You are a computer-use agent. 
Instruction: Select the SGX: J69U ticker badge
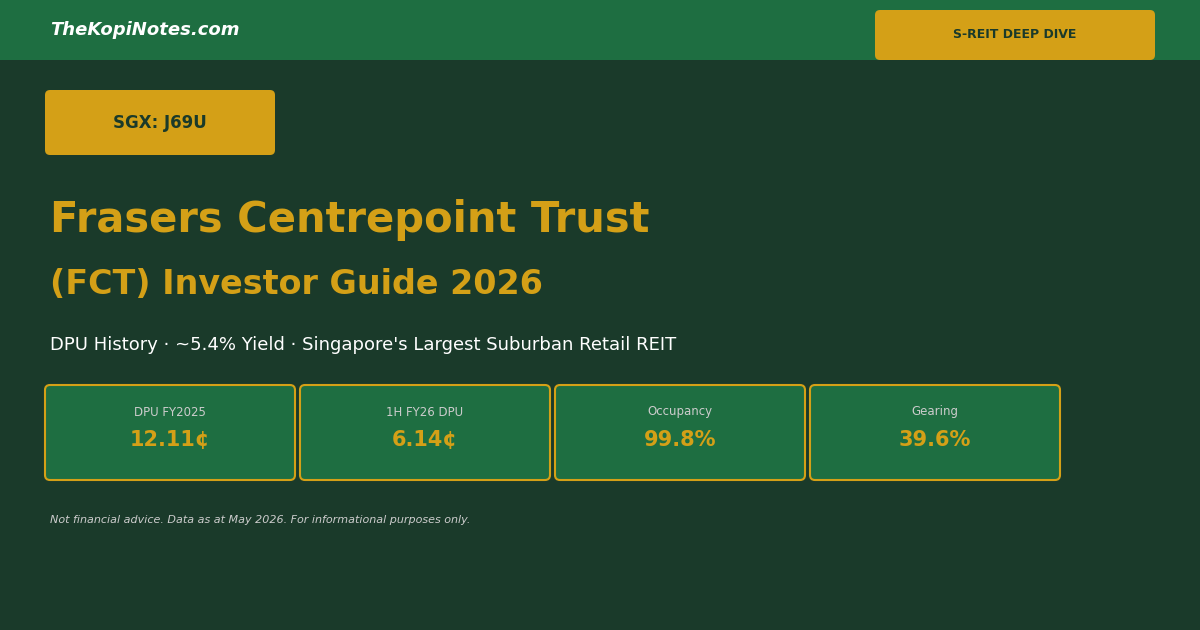point(160,122)
